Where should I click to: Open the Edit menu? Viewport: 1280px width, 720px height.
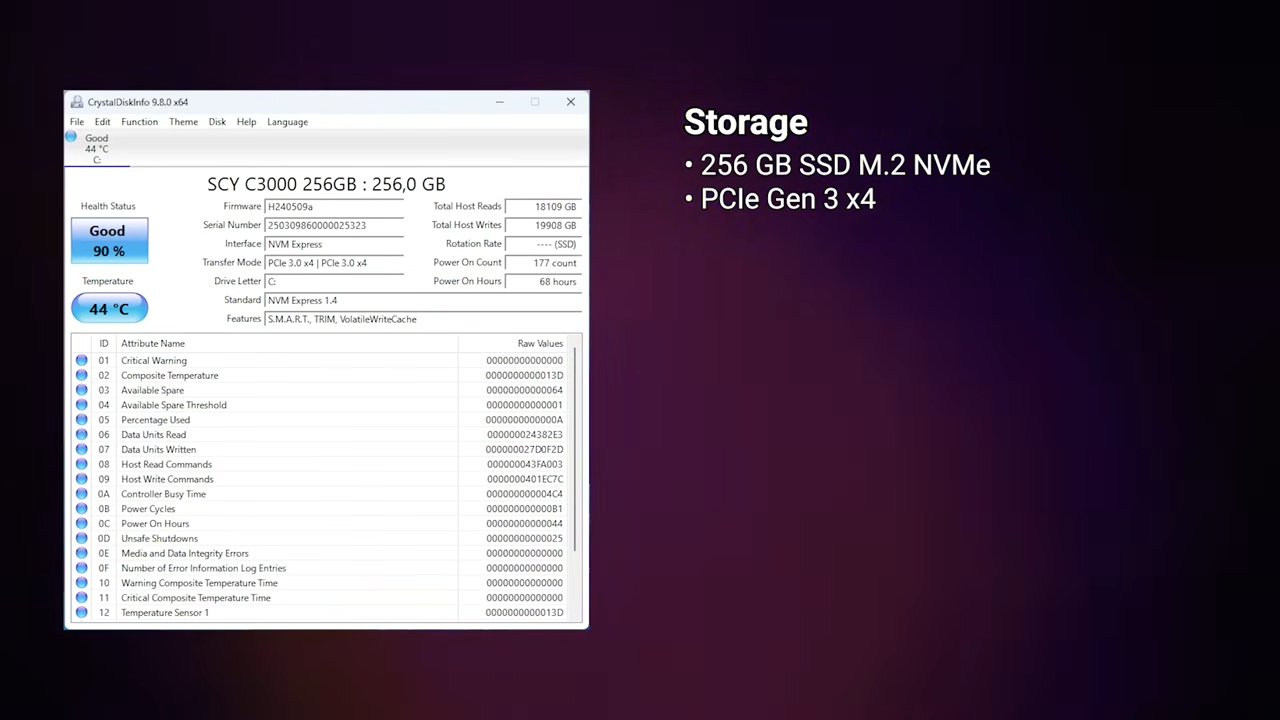103,122
